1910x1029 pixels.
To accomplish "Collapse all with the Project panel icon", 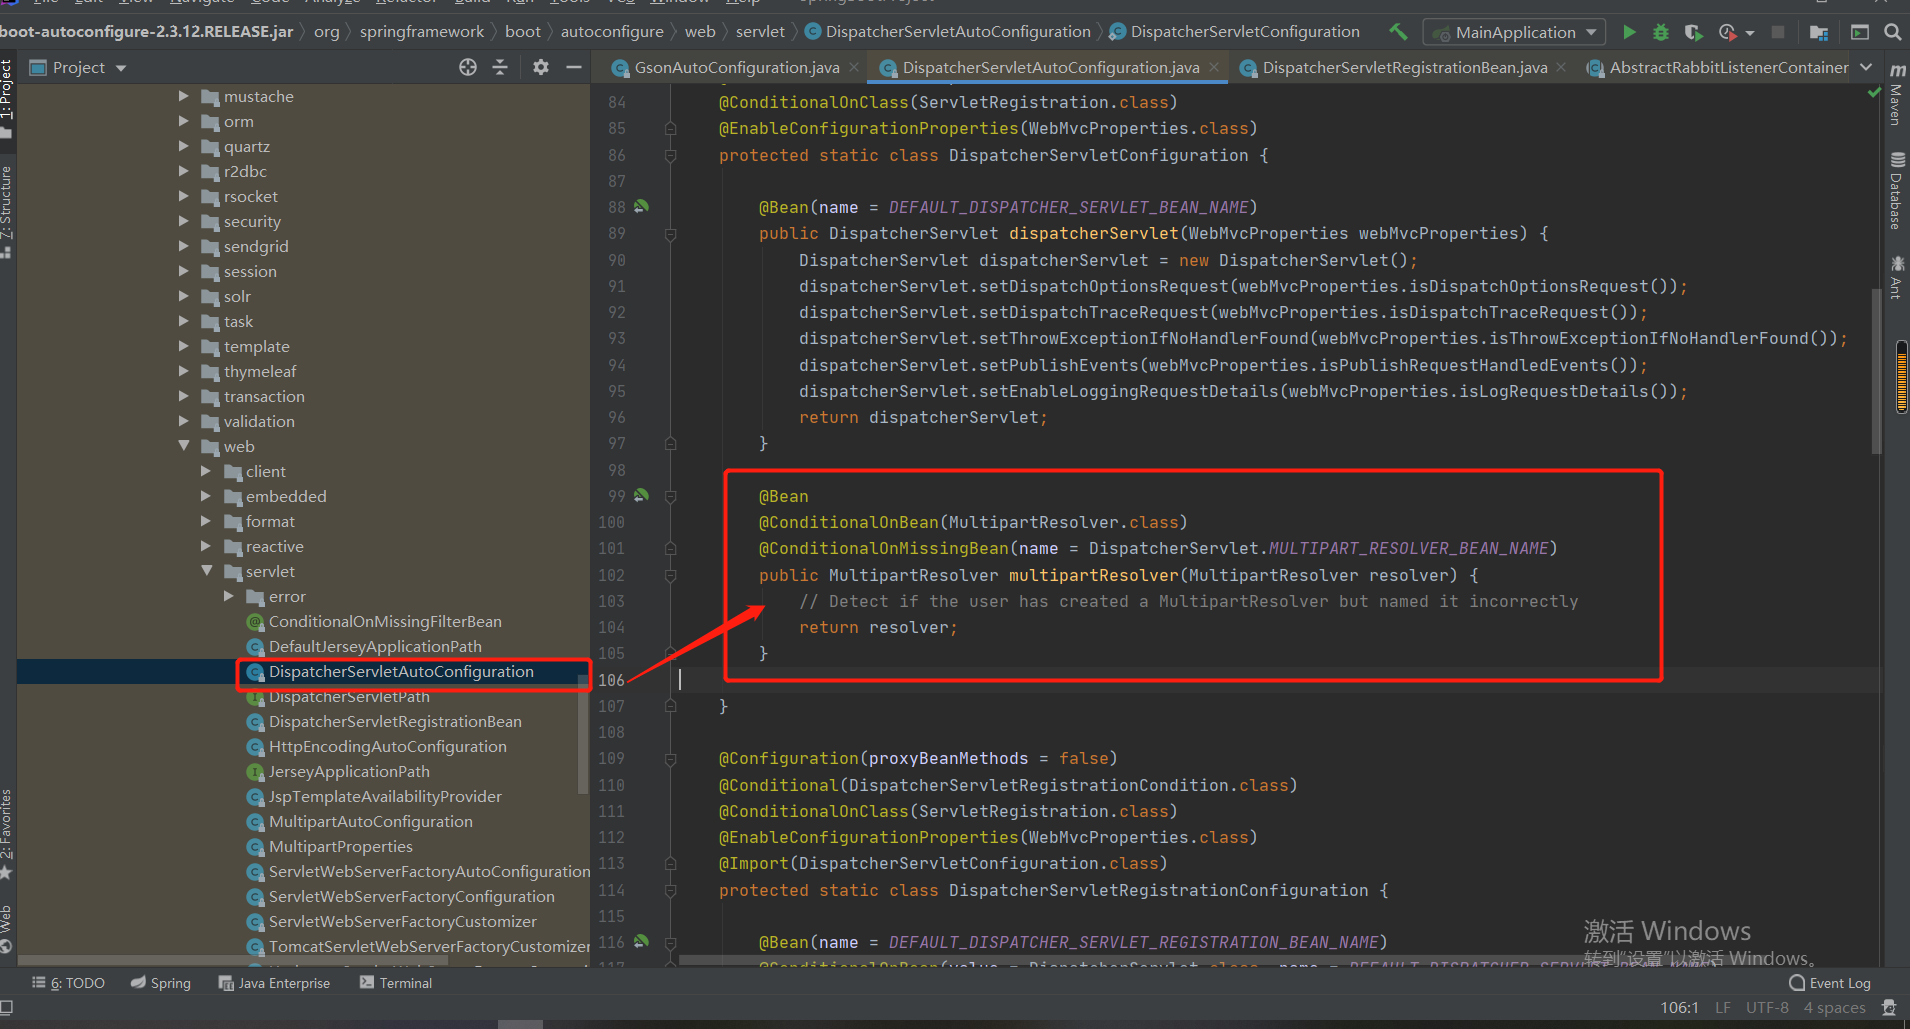I will click(x=500, y=67).
